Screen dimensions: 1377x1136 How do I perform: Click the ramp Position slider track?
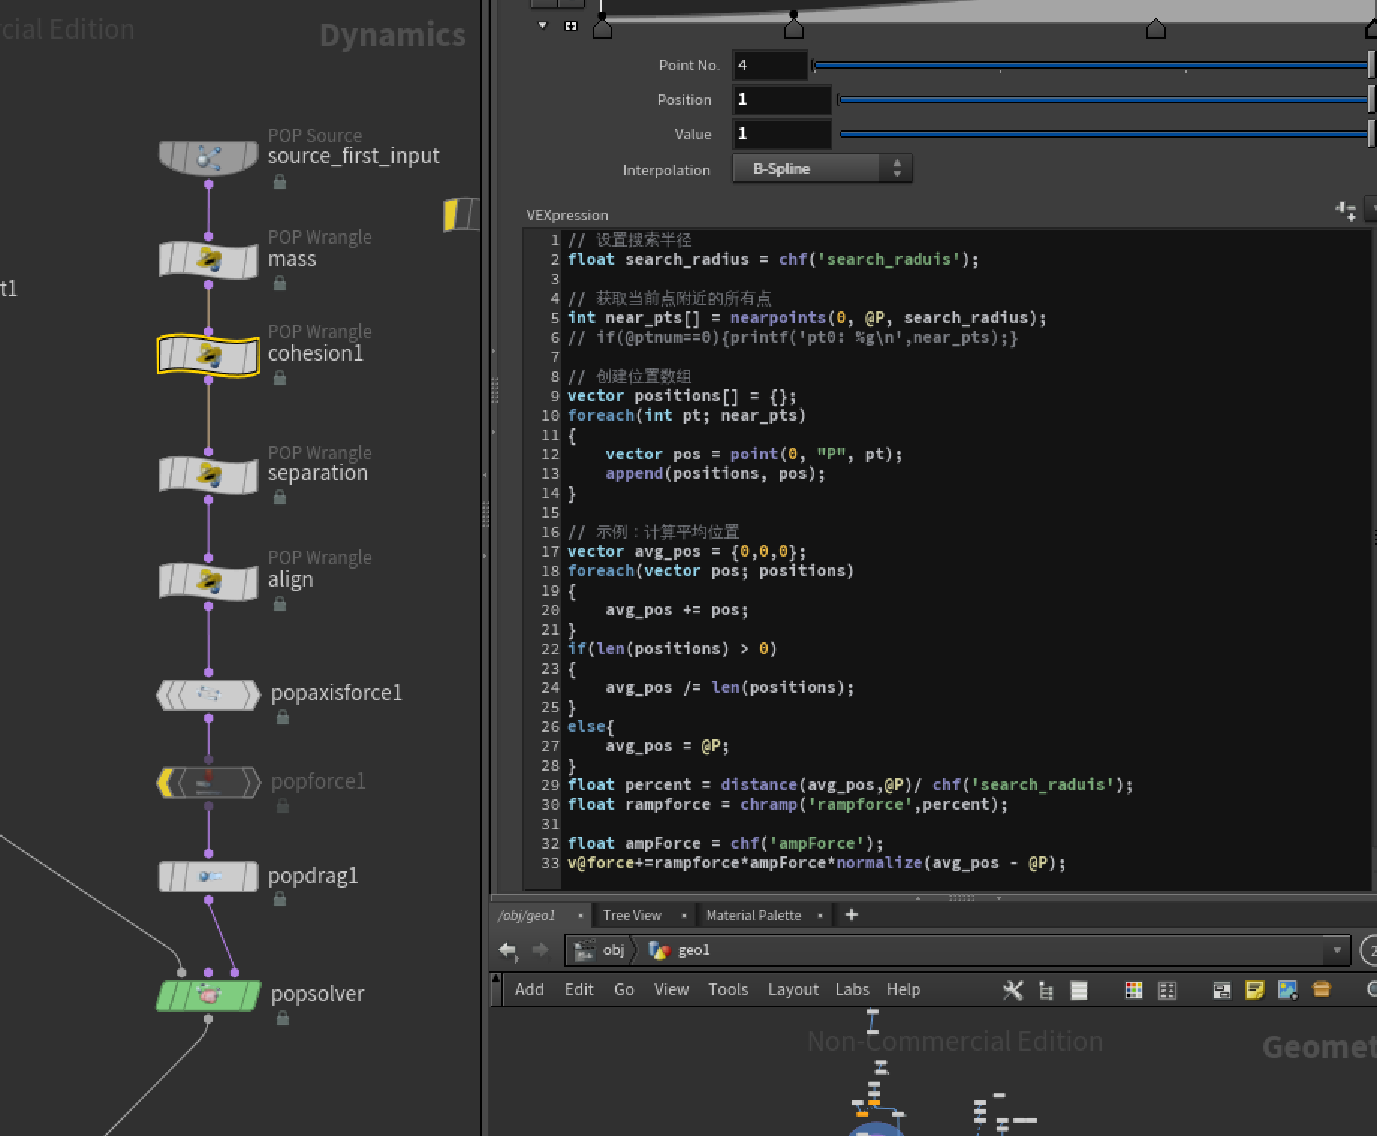1100,100
